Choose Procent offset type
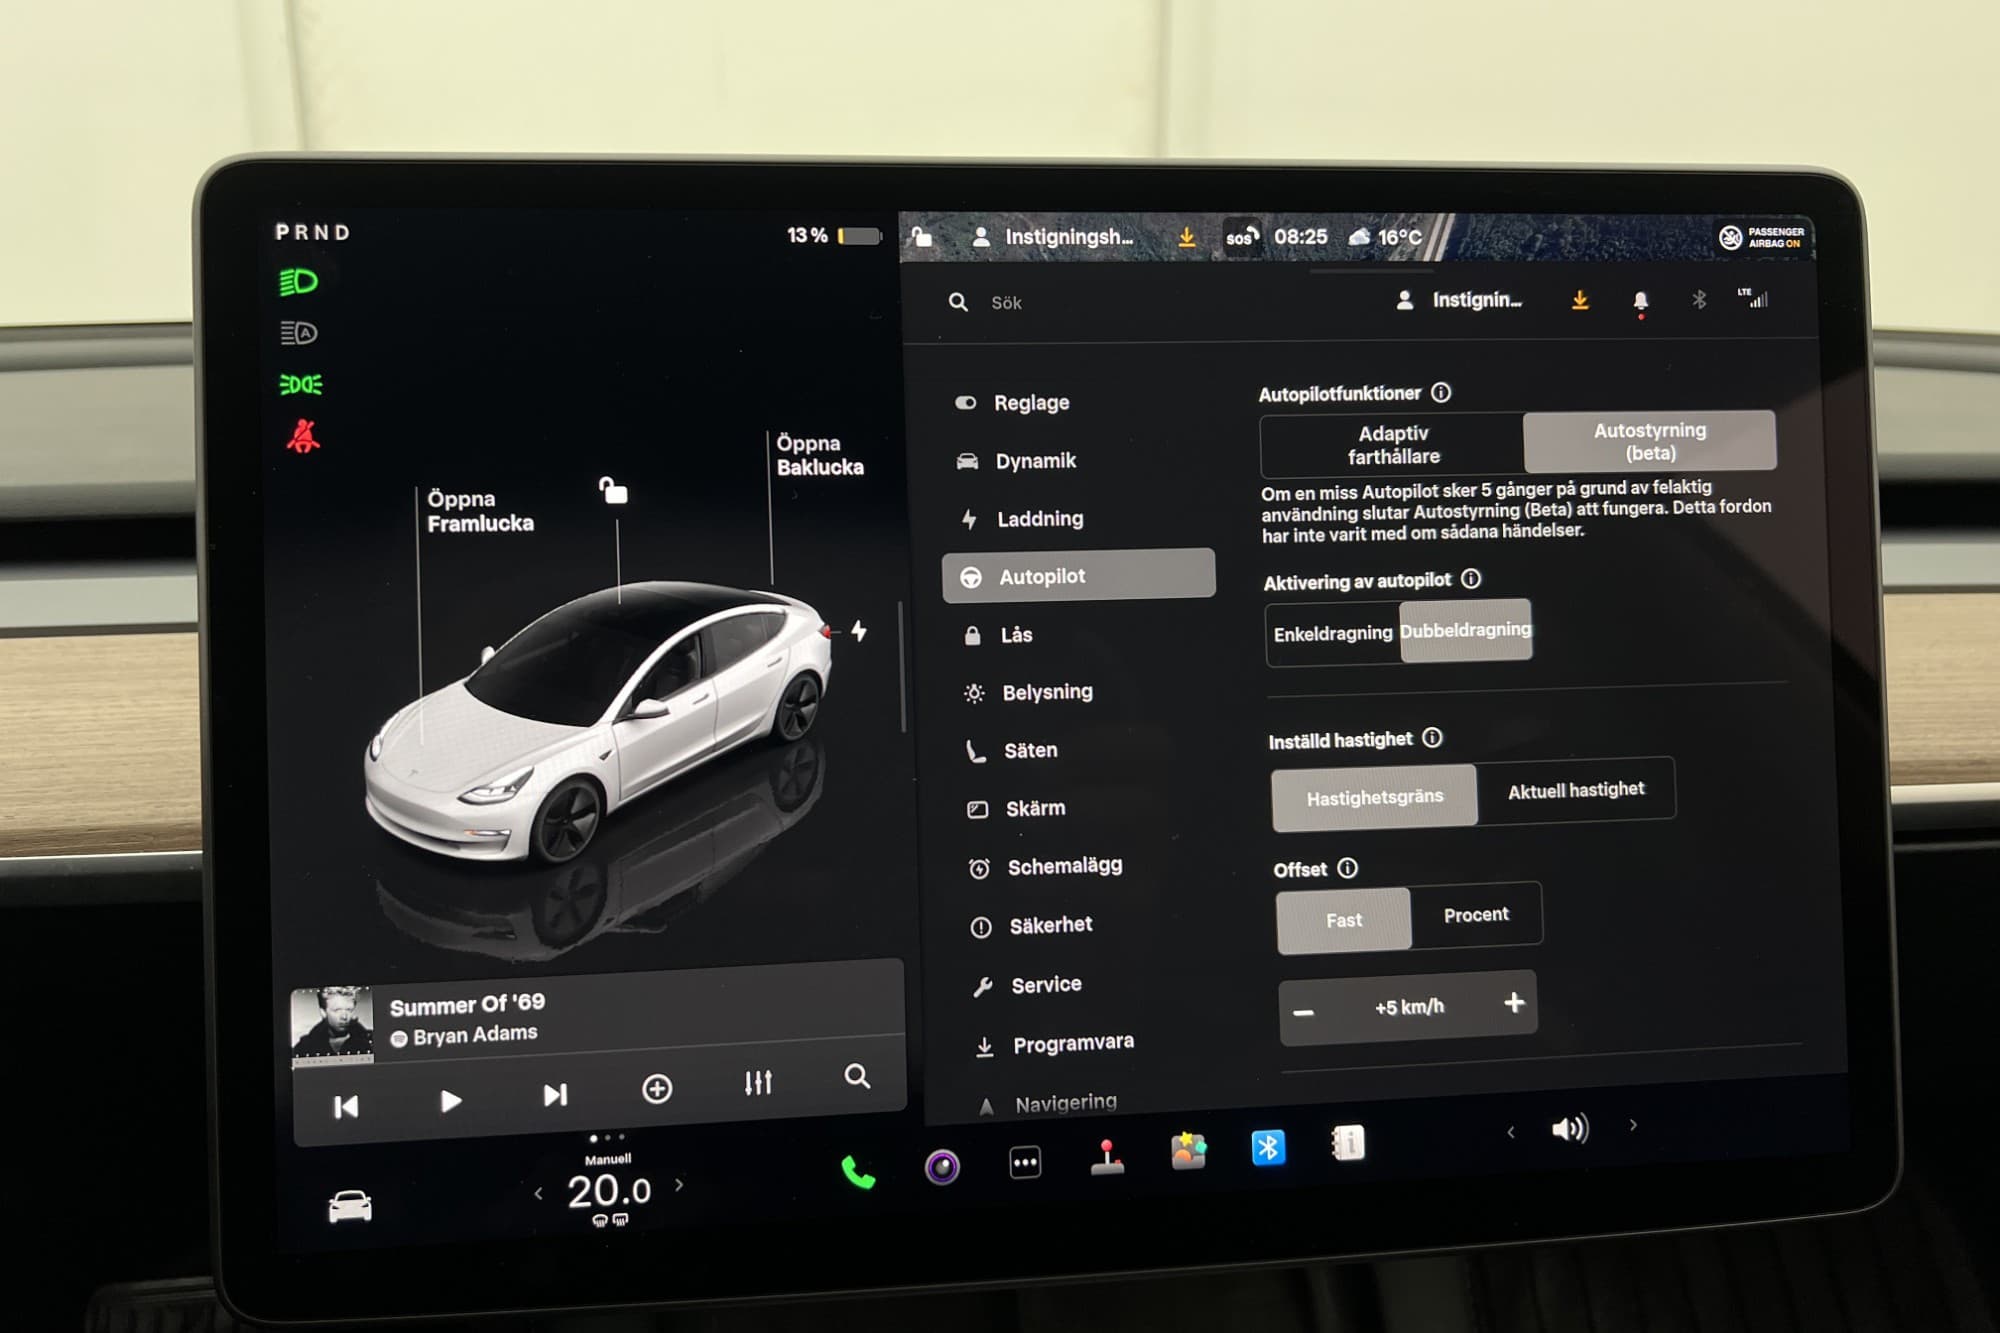Screen dimensions: 2000x1333 [x=1476, y=915]
